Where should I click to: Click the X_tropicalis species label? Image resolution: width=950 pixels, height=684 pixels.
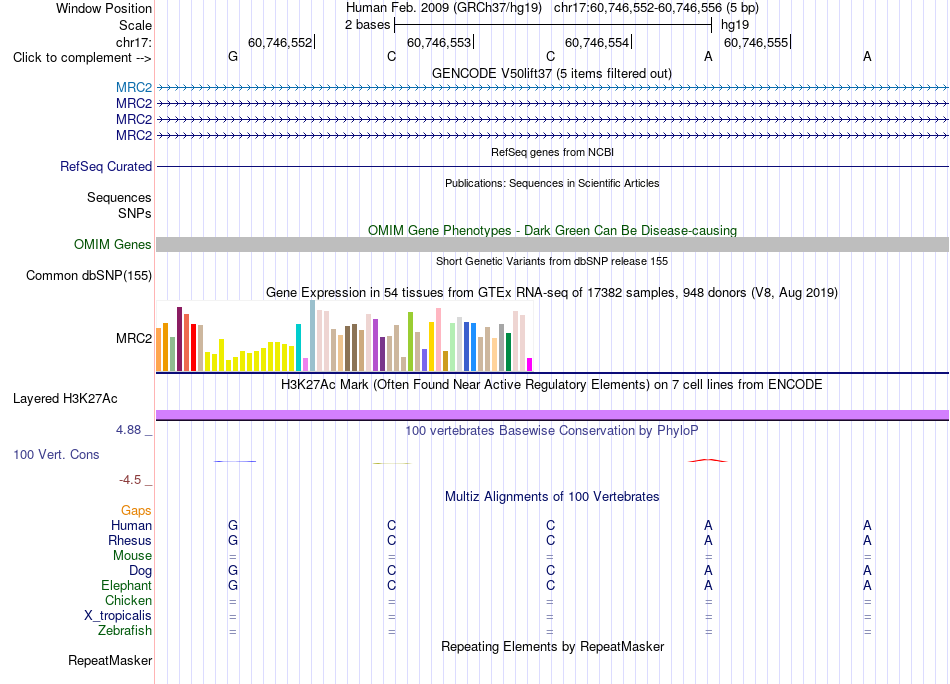pos(118,616)
